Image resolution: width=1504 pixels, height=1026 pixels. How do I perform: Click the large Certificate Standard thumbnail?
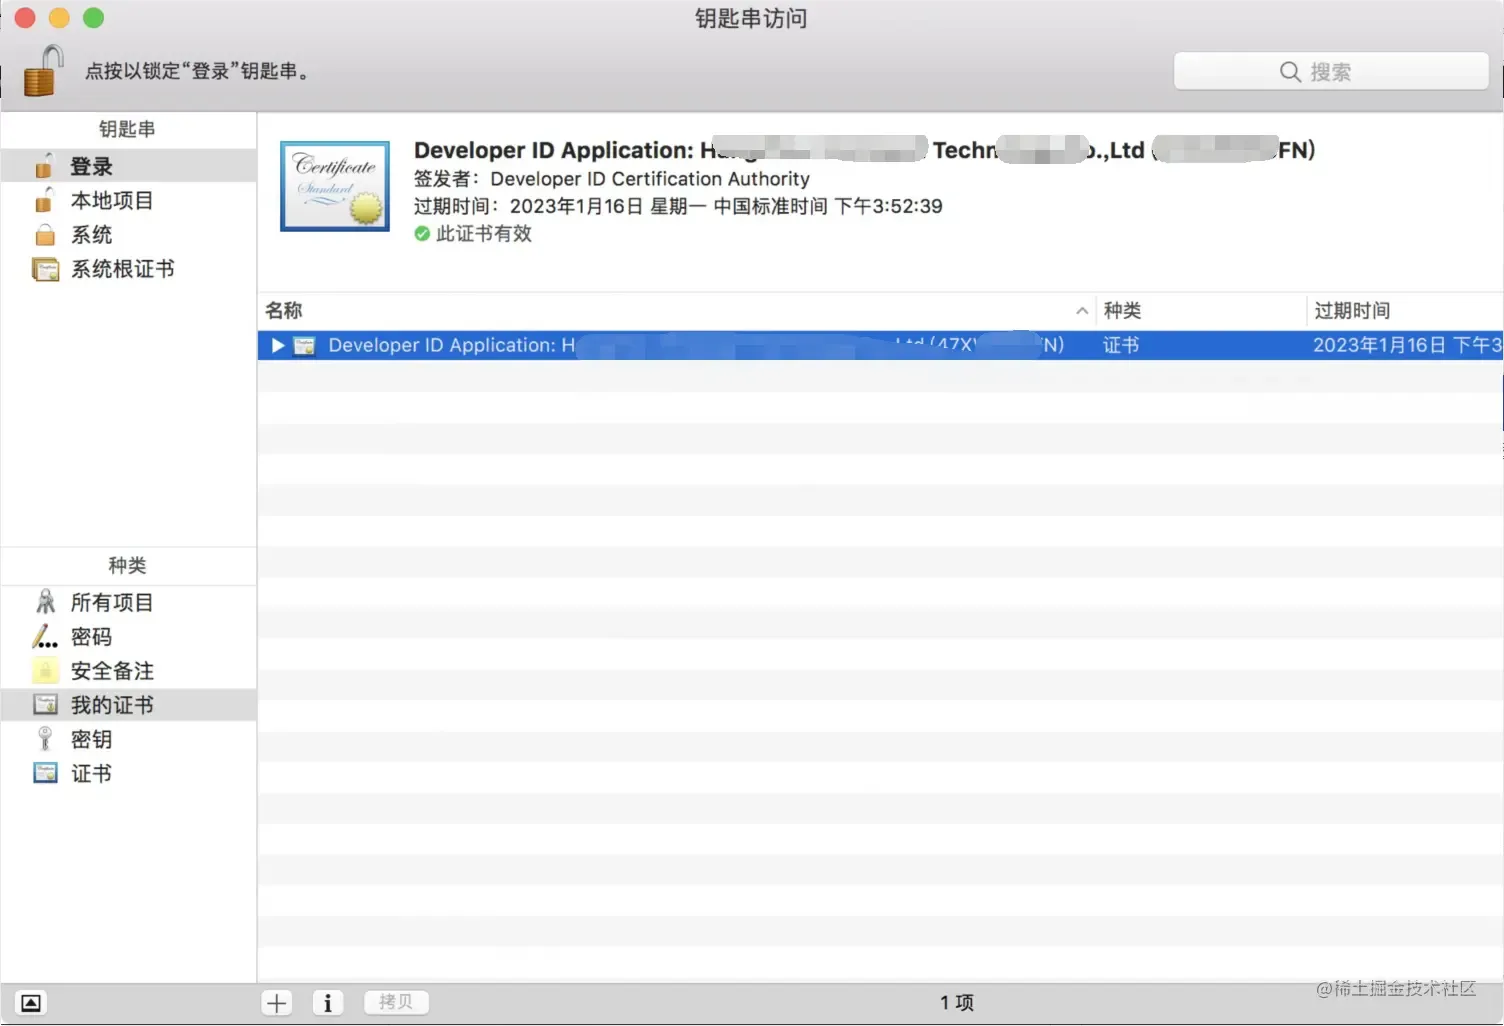(335, 186)
